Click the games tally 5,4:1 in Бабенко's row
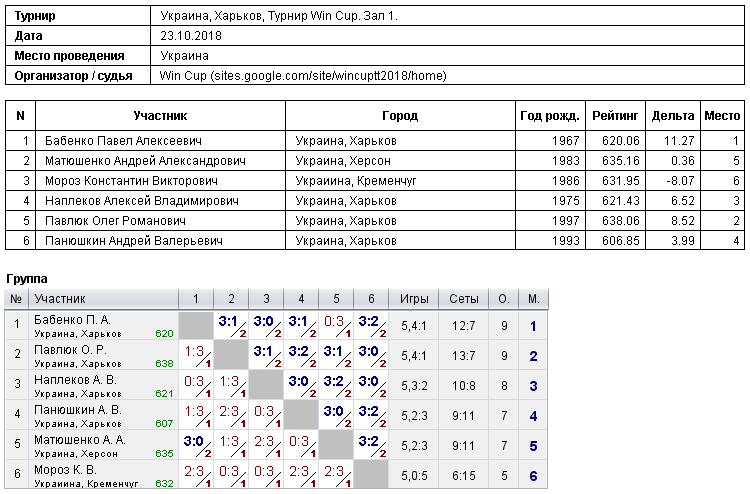The image size is (750, 494). (x=414, y=326)
